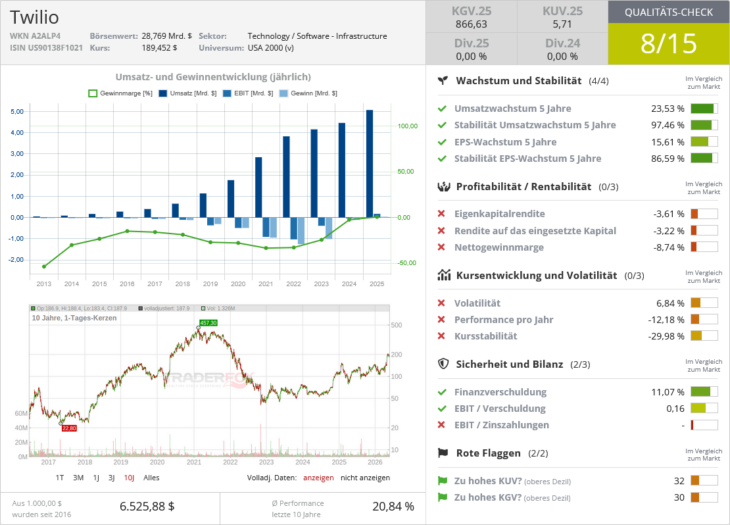This screenshot has width=730, height=525.
Task: Click the KGV.25 value tile
Action: (x=471, y=17)
